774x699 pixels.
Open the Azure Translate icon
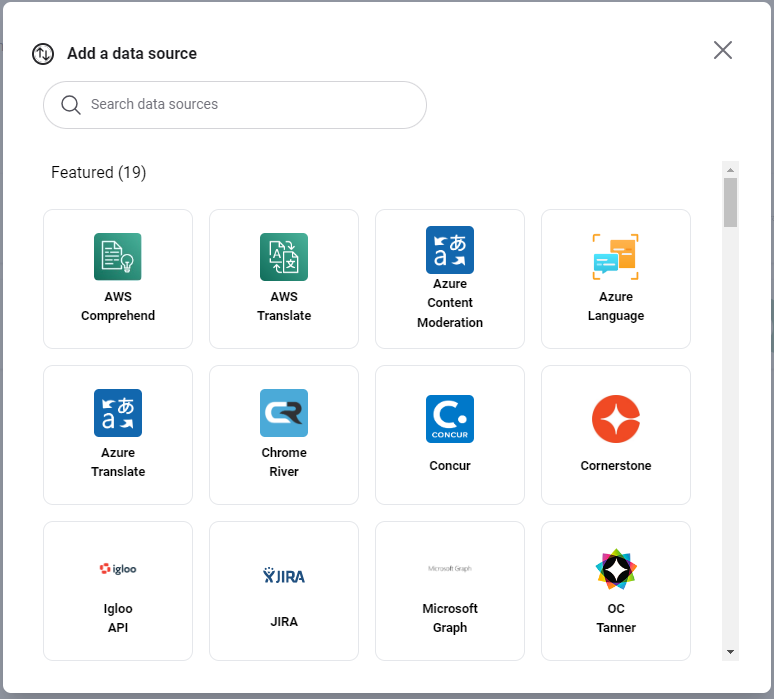point(117,413)
